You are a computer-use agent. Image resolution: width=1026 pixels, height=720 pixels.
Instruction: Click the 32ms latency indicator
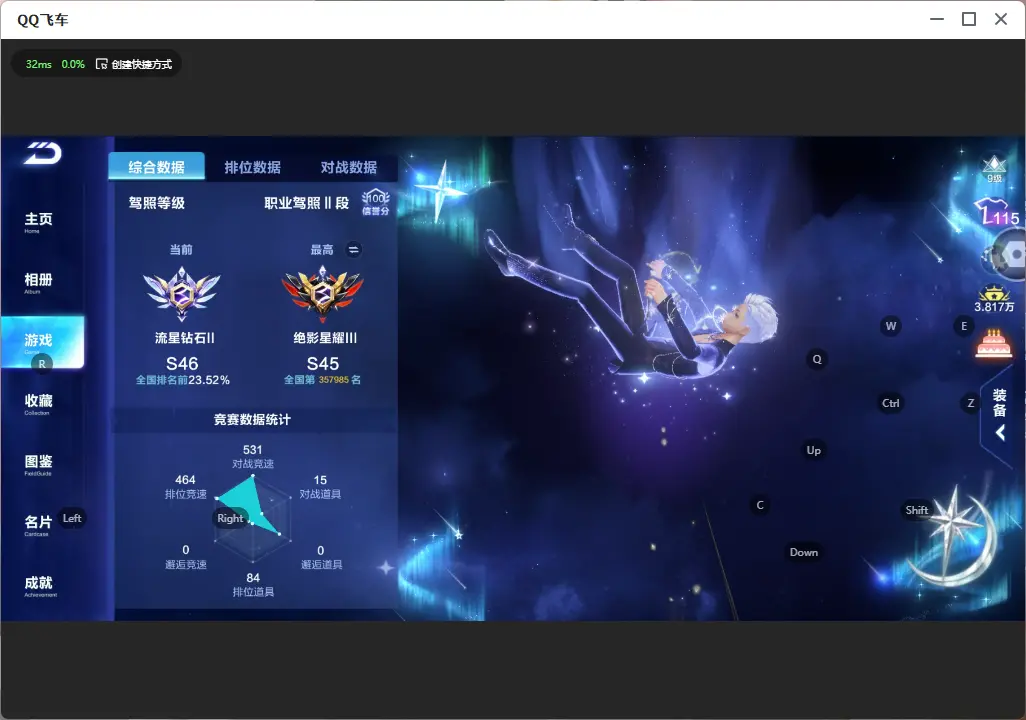(39, 64)
